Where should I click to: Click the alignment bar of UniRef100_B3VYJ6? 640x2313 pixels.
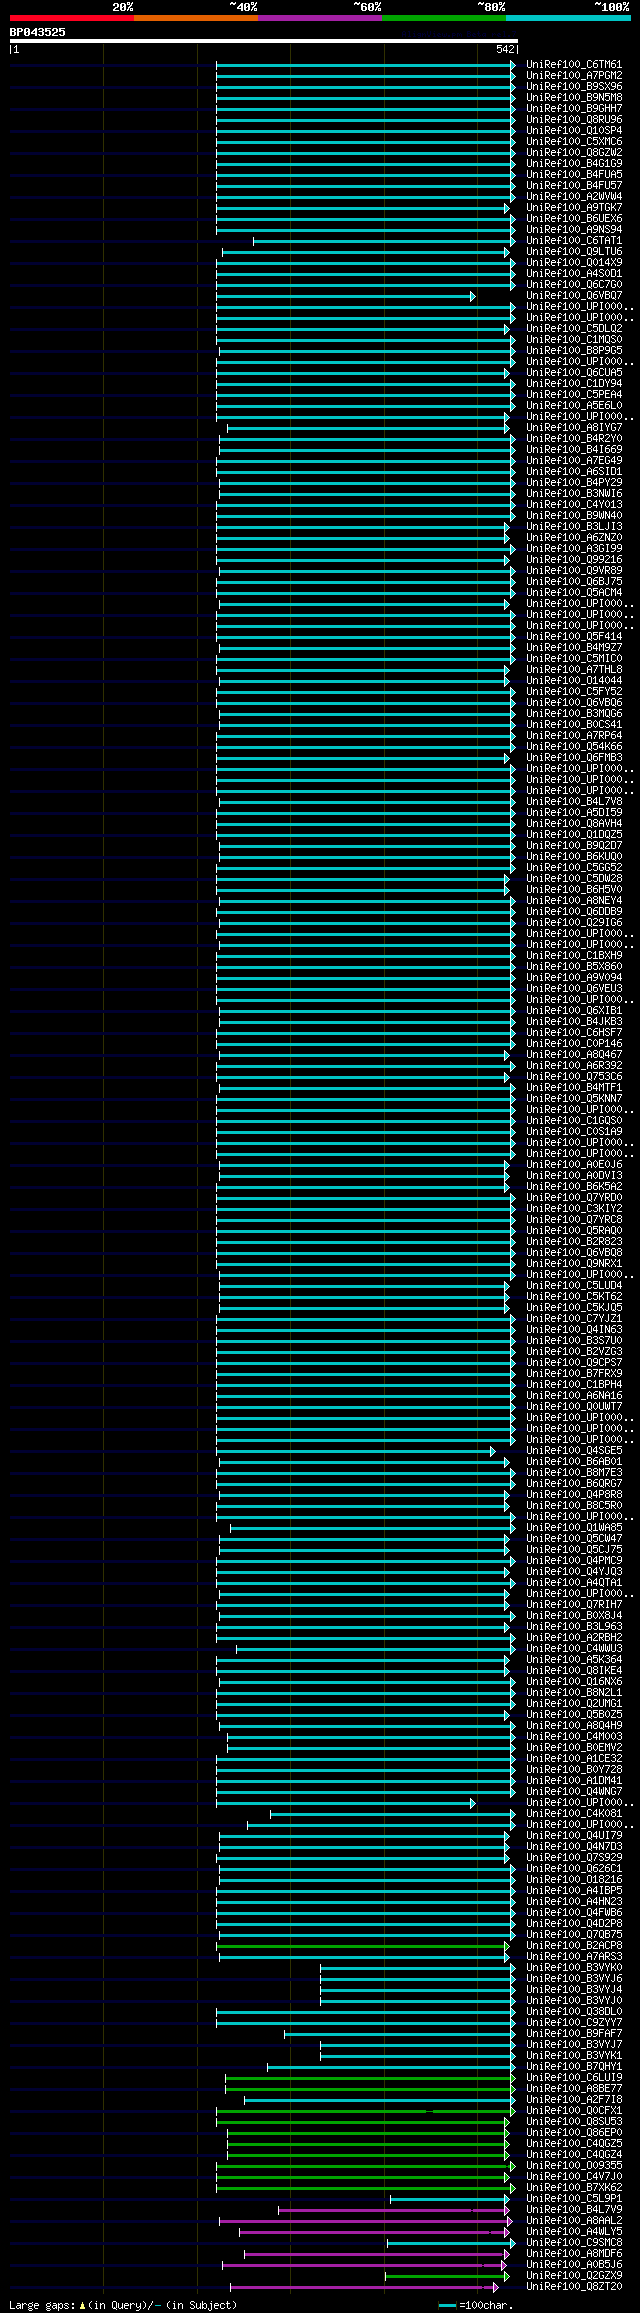(418, 1979)
